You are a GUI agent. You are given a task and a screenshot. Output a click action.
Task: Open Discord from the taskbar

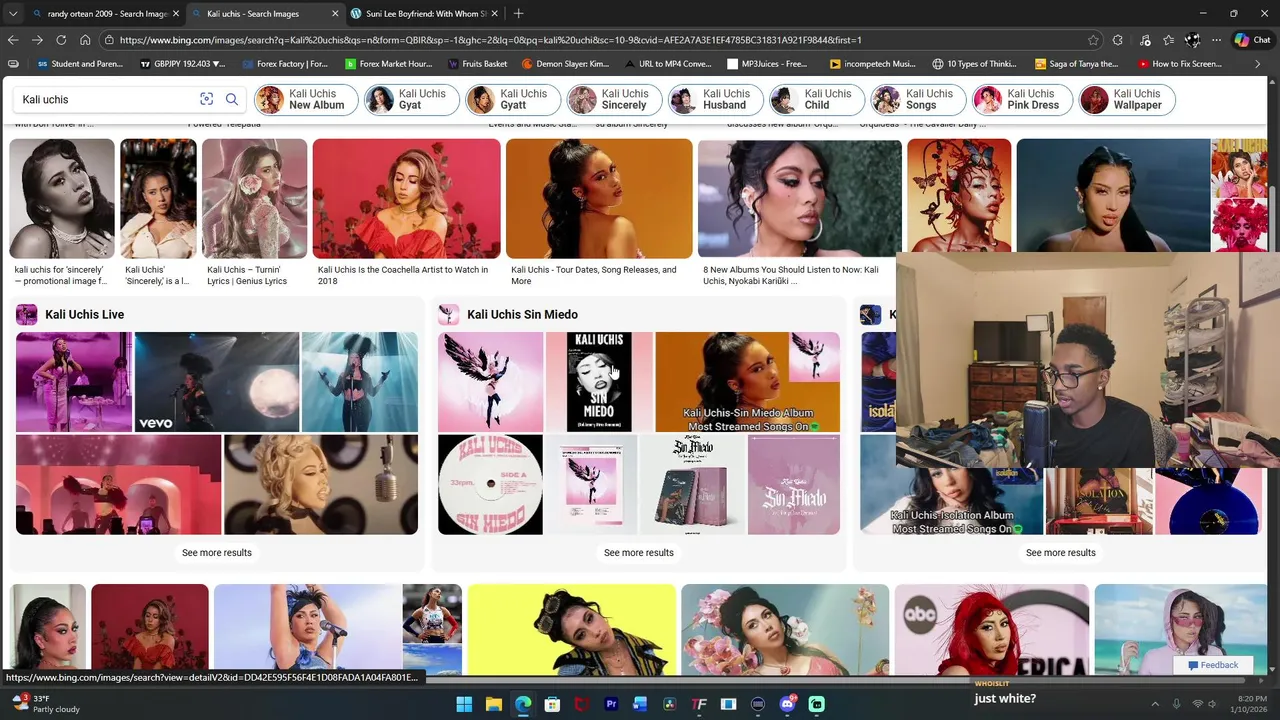point(787,704)
